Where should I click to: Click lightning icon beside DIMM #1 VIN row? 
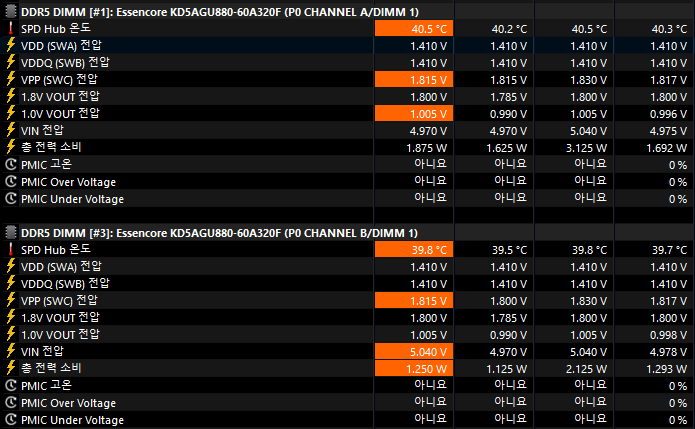[x=11, y=130]
